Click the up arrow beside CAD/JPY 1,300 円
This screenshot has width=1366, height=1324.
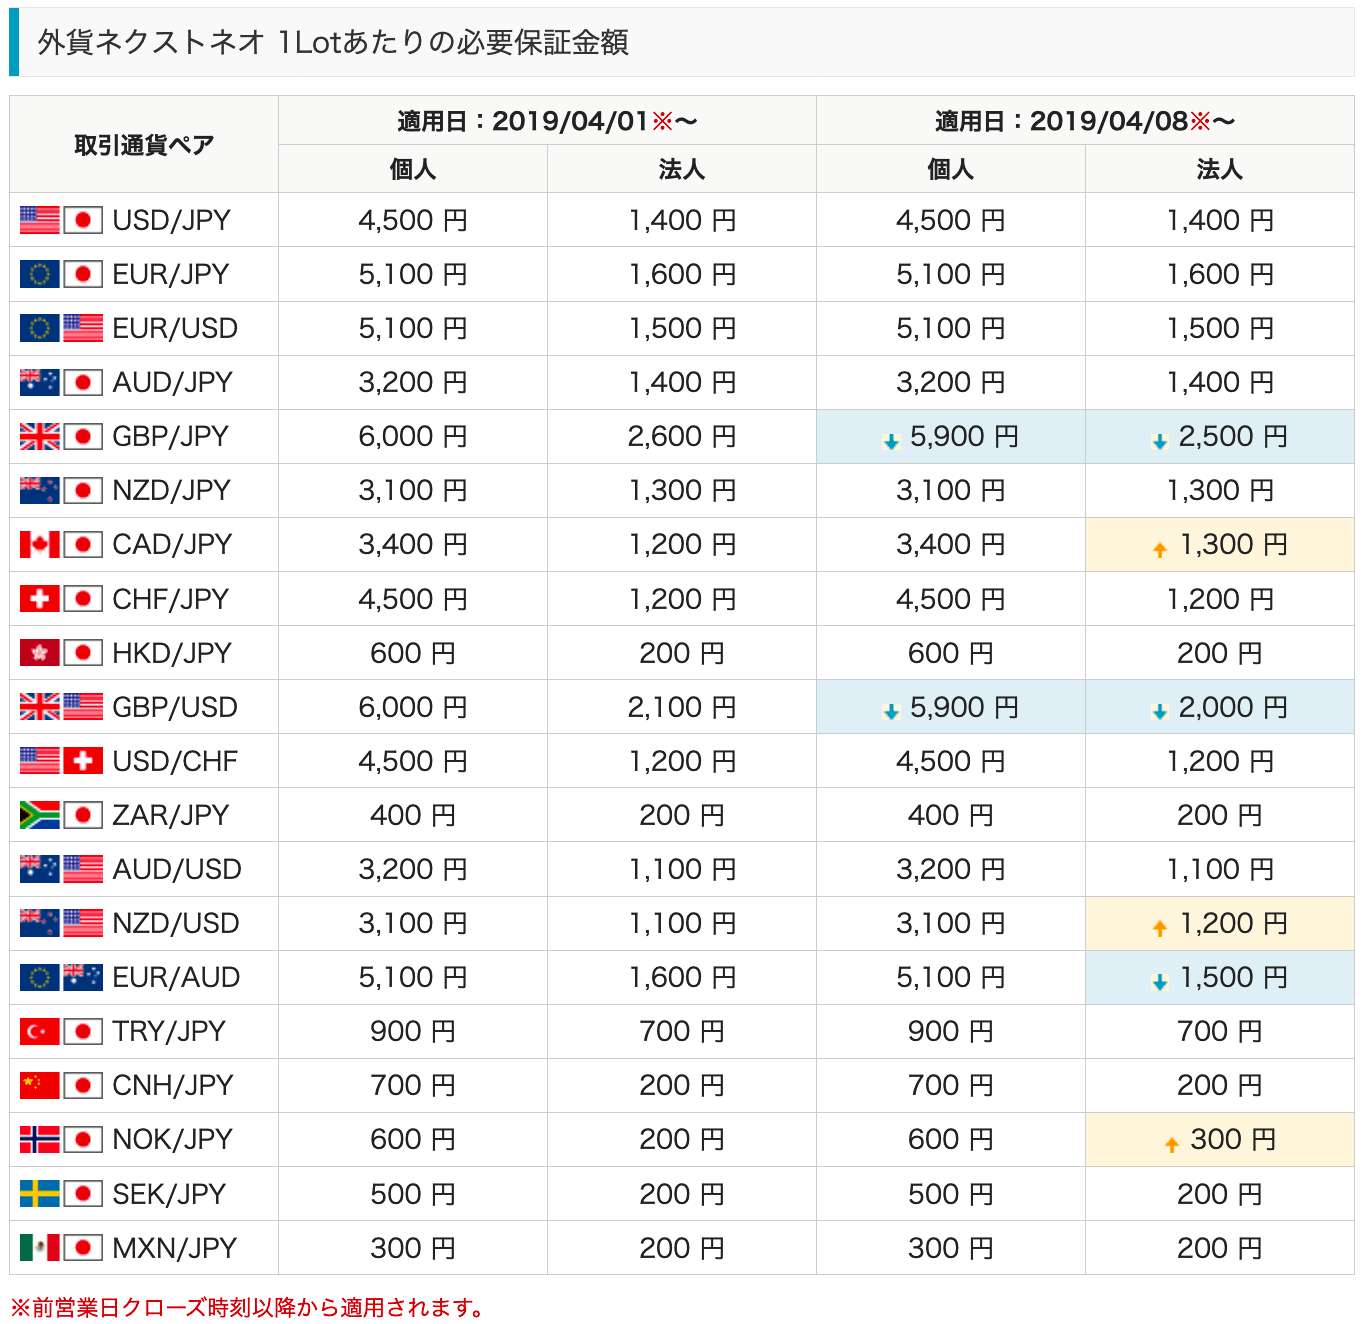(x=1160, y=549)
